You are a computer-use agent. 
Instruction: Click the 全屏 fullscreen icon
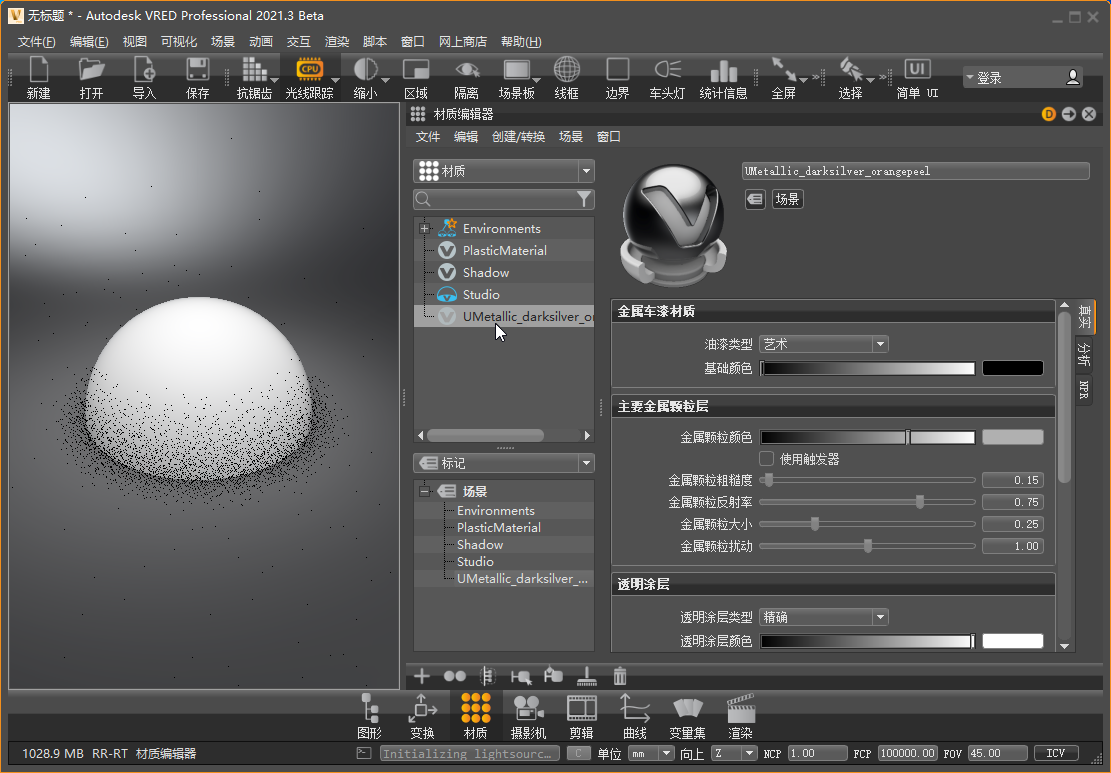click(784, 69)
